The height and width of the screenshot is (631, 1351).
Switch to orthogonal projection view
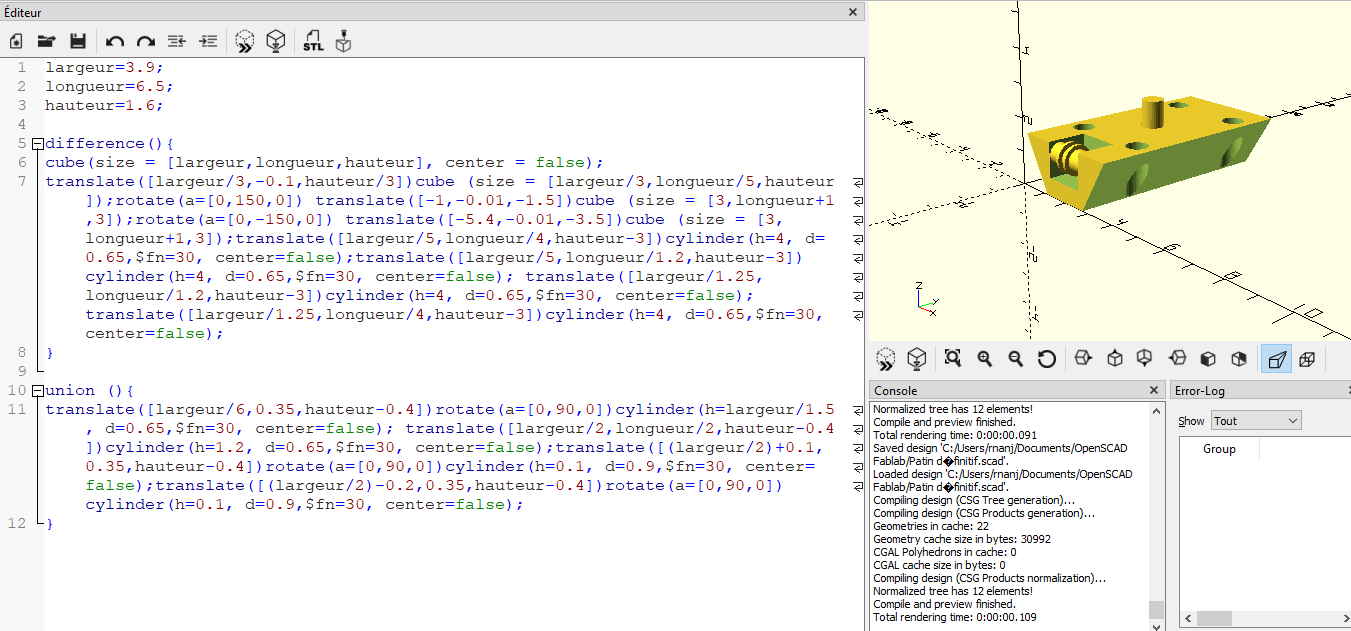pyautogui.click(x=1306, y=359)
